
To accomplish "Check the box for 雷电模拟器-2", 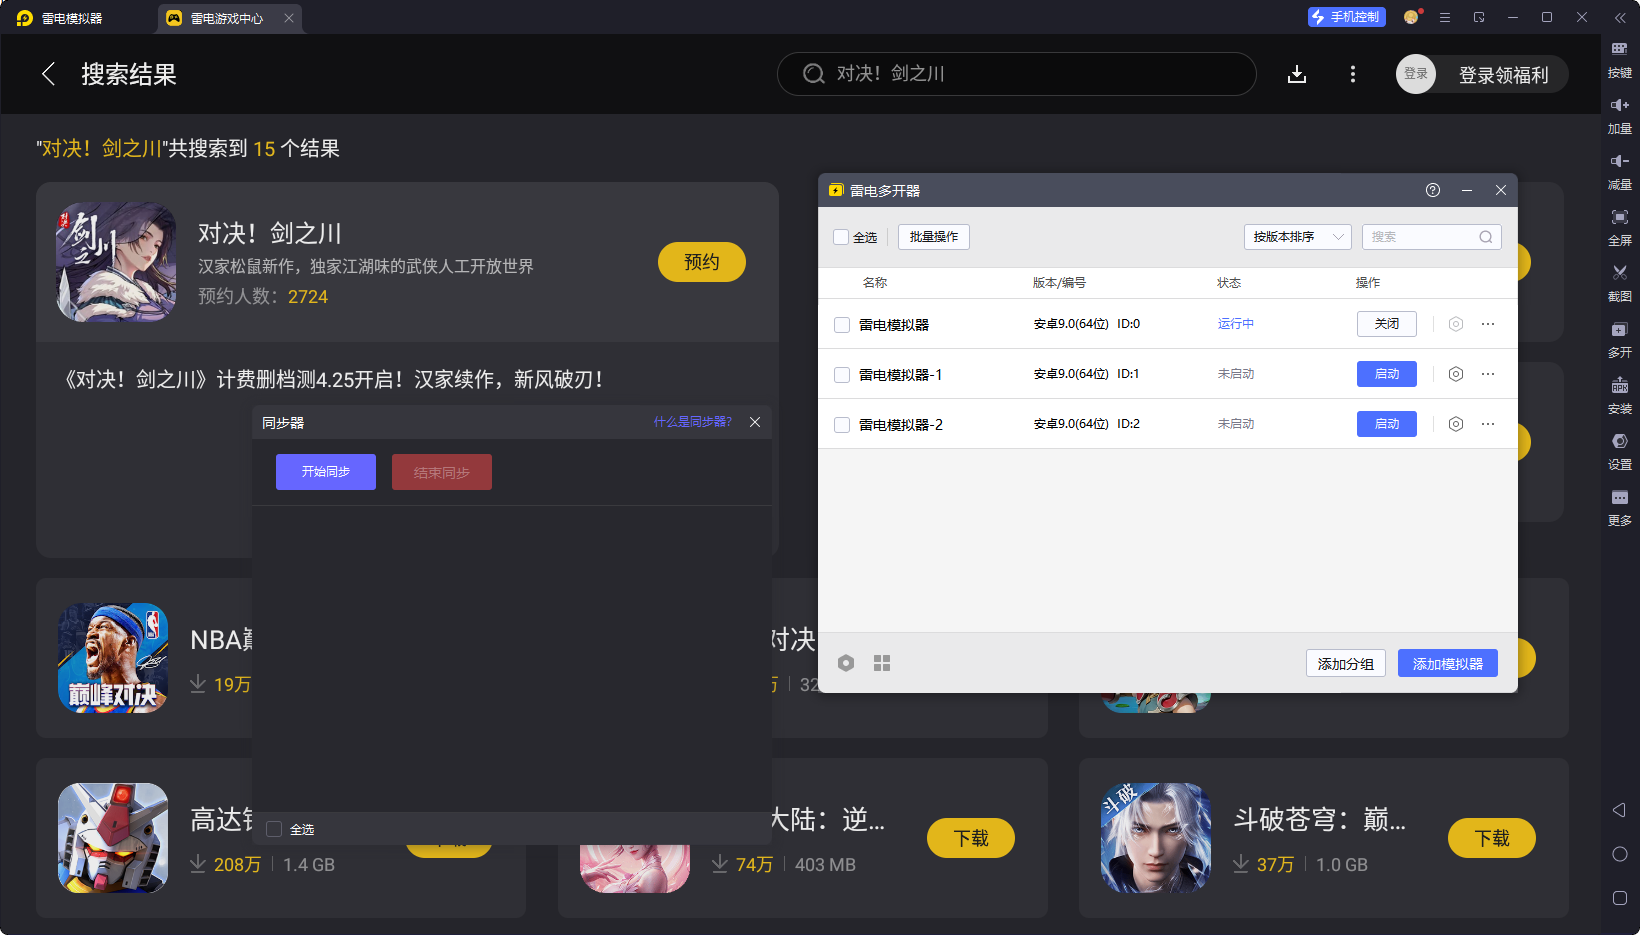I will 842,425.
